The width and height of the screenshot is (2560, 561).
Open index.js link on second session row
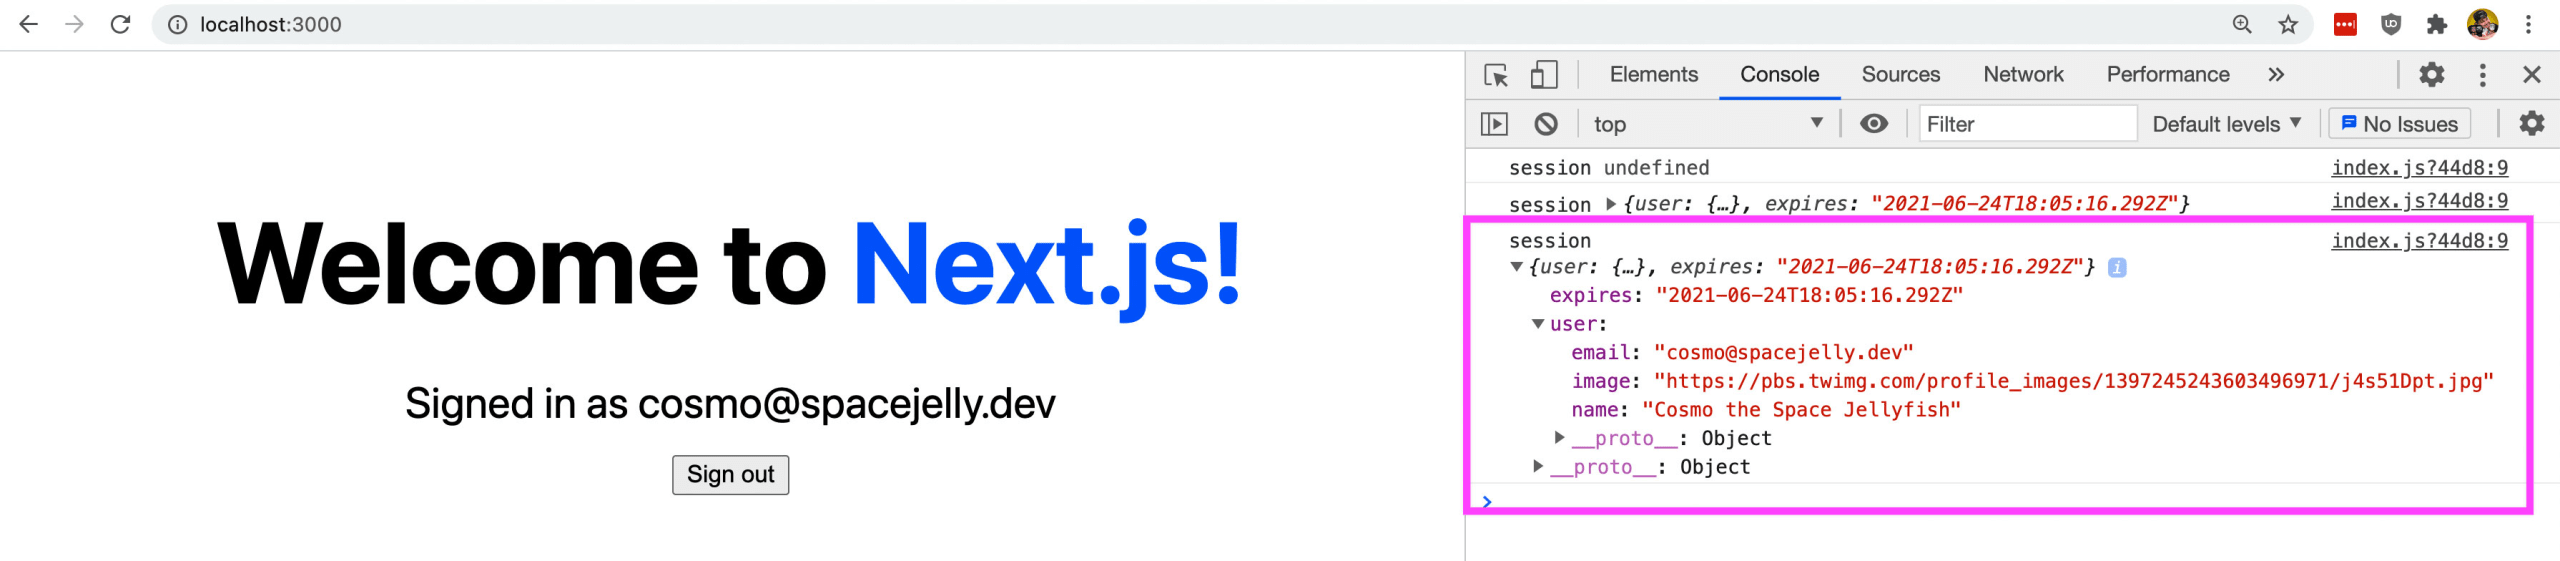(x=2420, y=201)
